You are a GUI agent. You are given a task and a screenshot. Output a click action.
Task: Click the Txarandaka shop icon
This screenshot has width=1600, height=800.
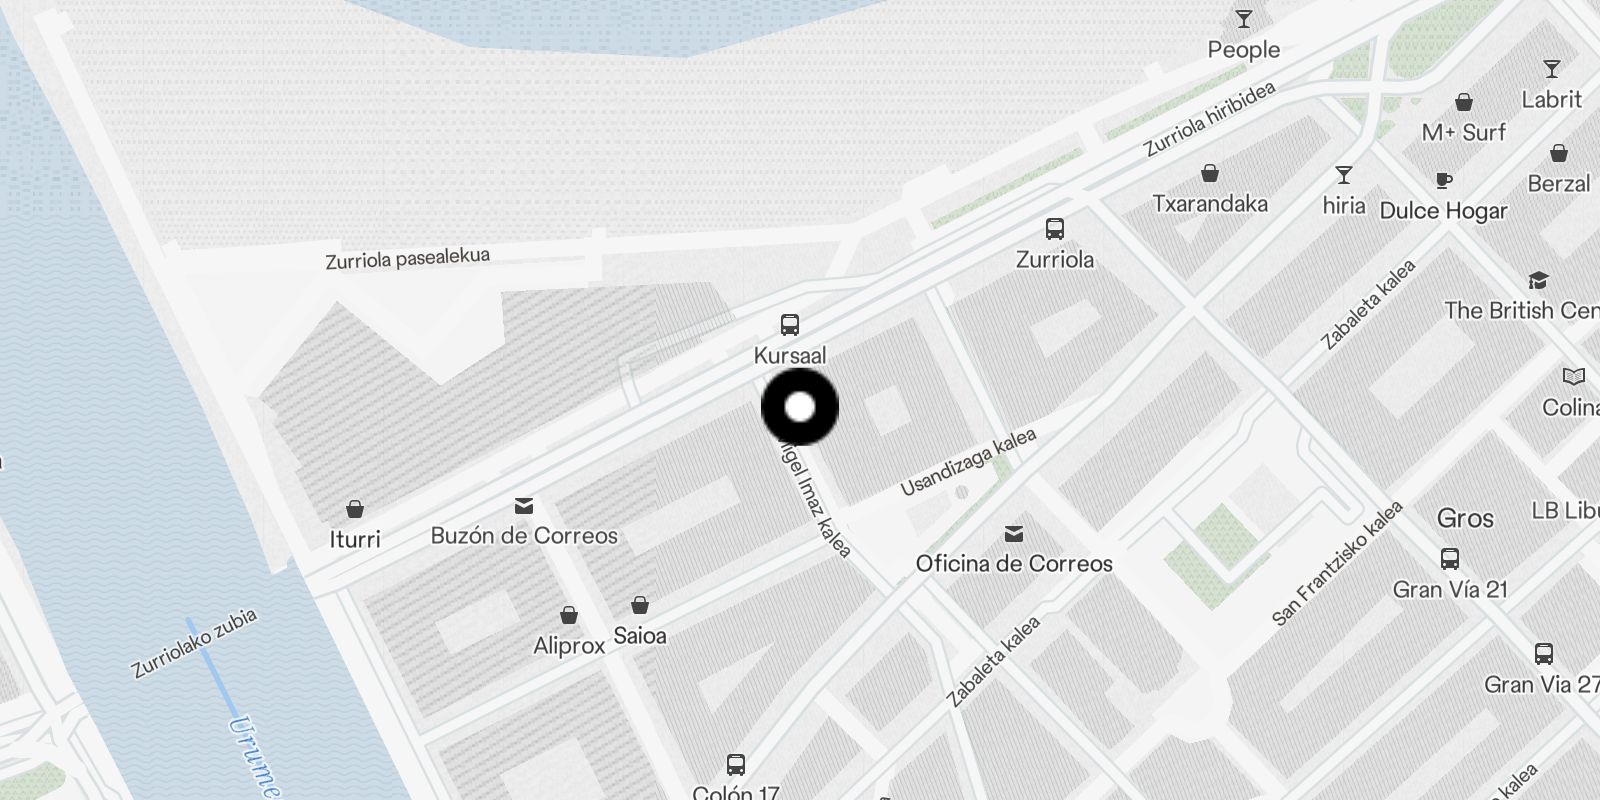[x=1210, y=173]
